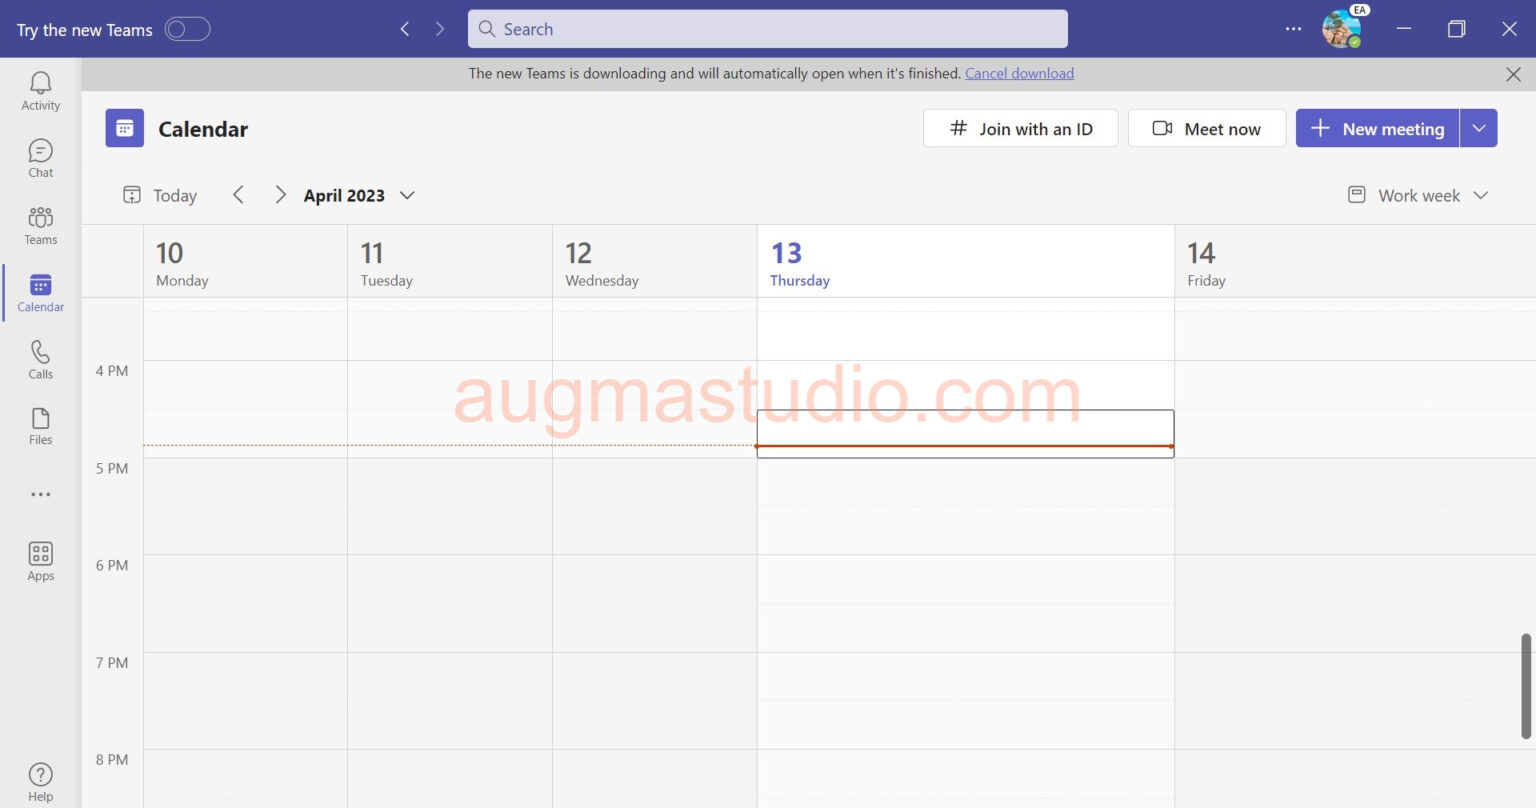Click the Meet now button

[1206, 128]
